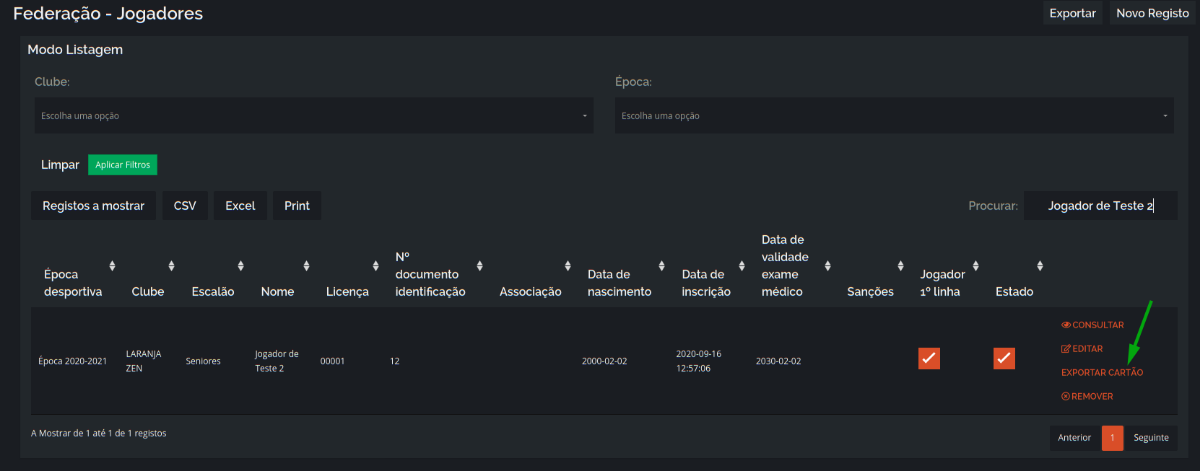Viewport: 1200px width, 471px height.
Task: Open Registos a mostrar menu
Action: (x=93, y=206)
